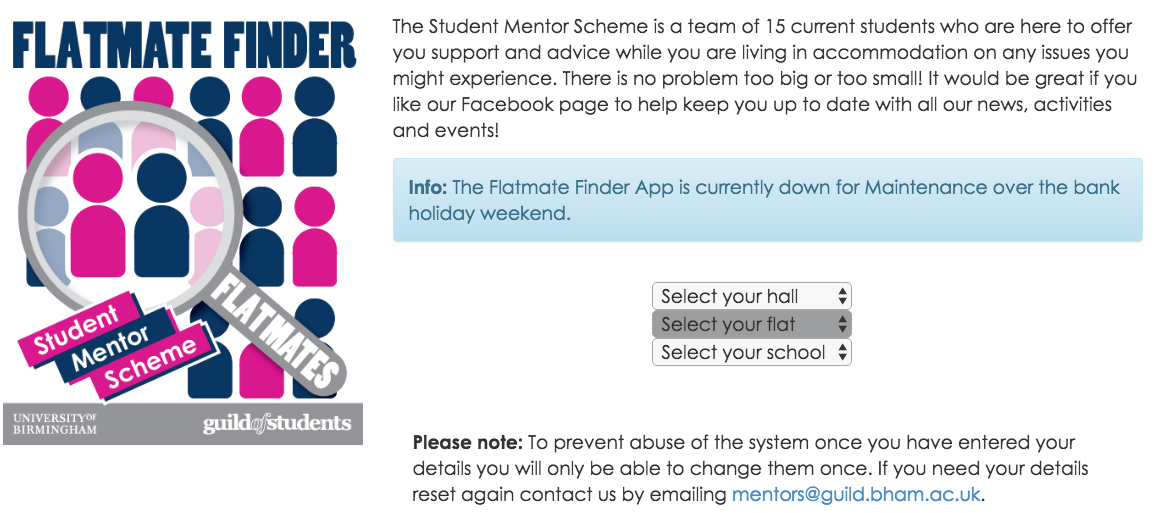The height and width of the screenshot is (513, 1155).
Task: Expand the "Select your school" dropdown
Action: pyautogui.click(x=751, y=352)
